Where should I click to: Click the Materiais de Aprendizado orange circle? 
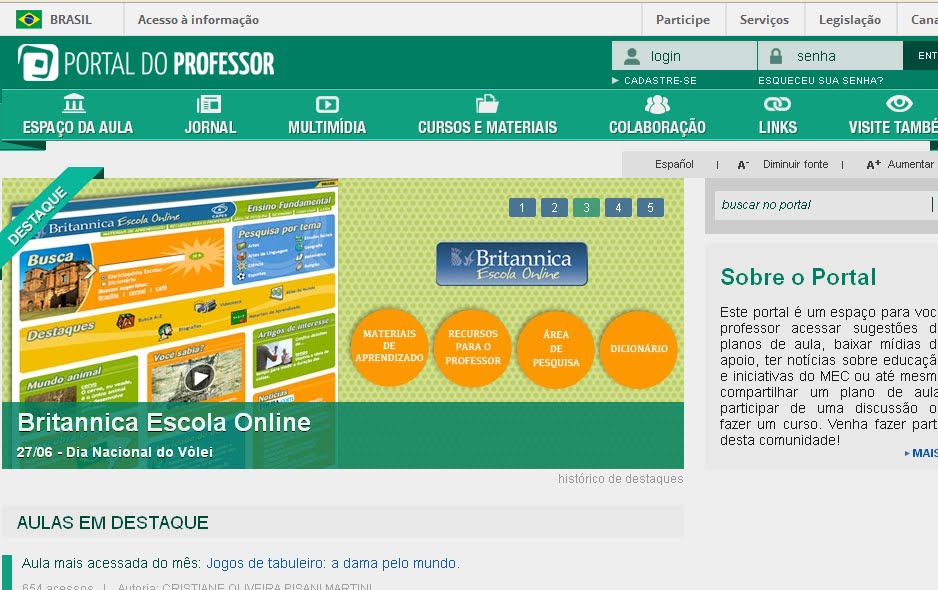click(x=389, y=347)
